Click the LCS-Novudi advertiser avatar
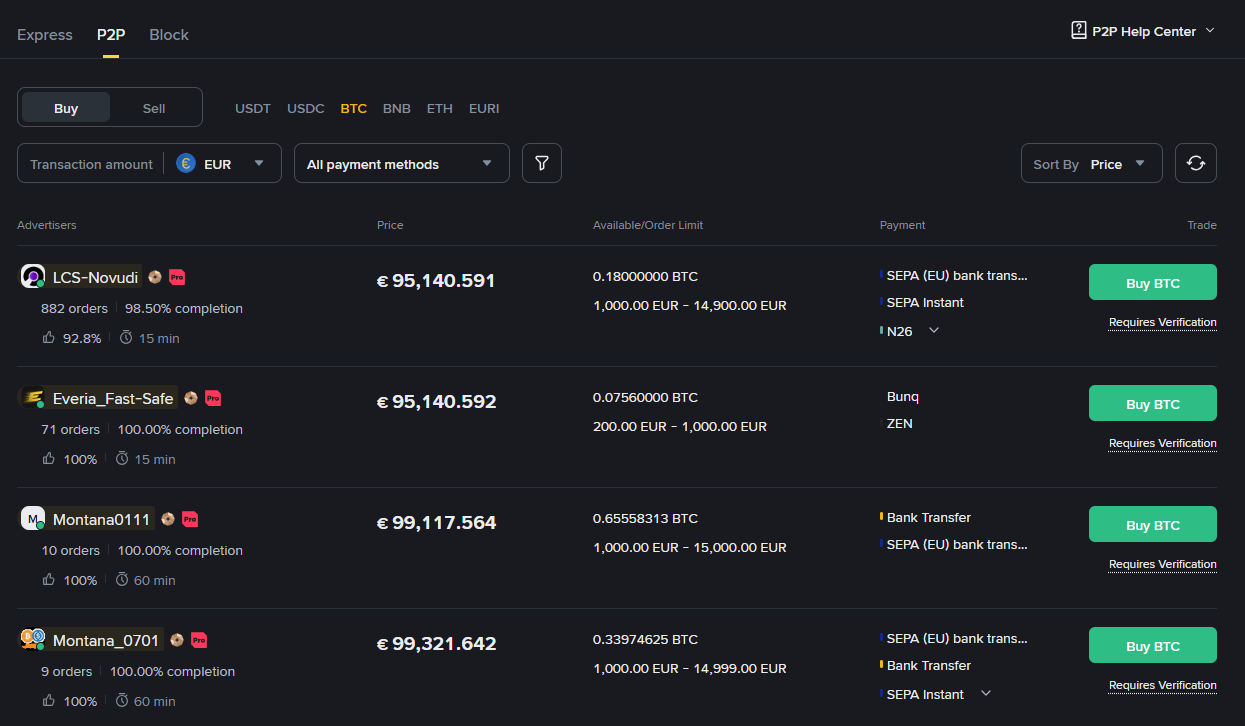Image resolution: width=1245 pixels, height=726 pixels. pyautogui.click(x=33, y=276)
